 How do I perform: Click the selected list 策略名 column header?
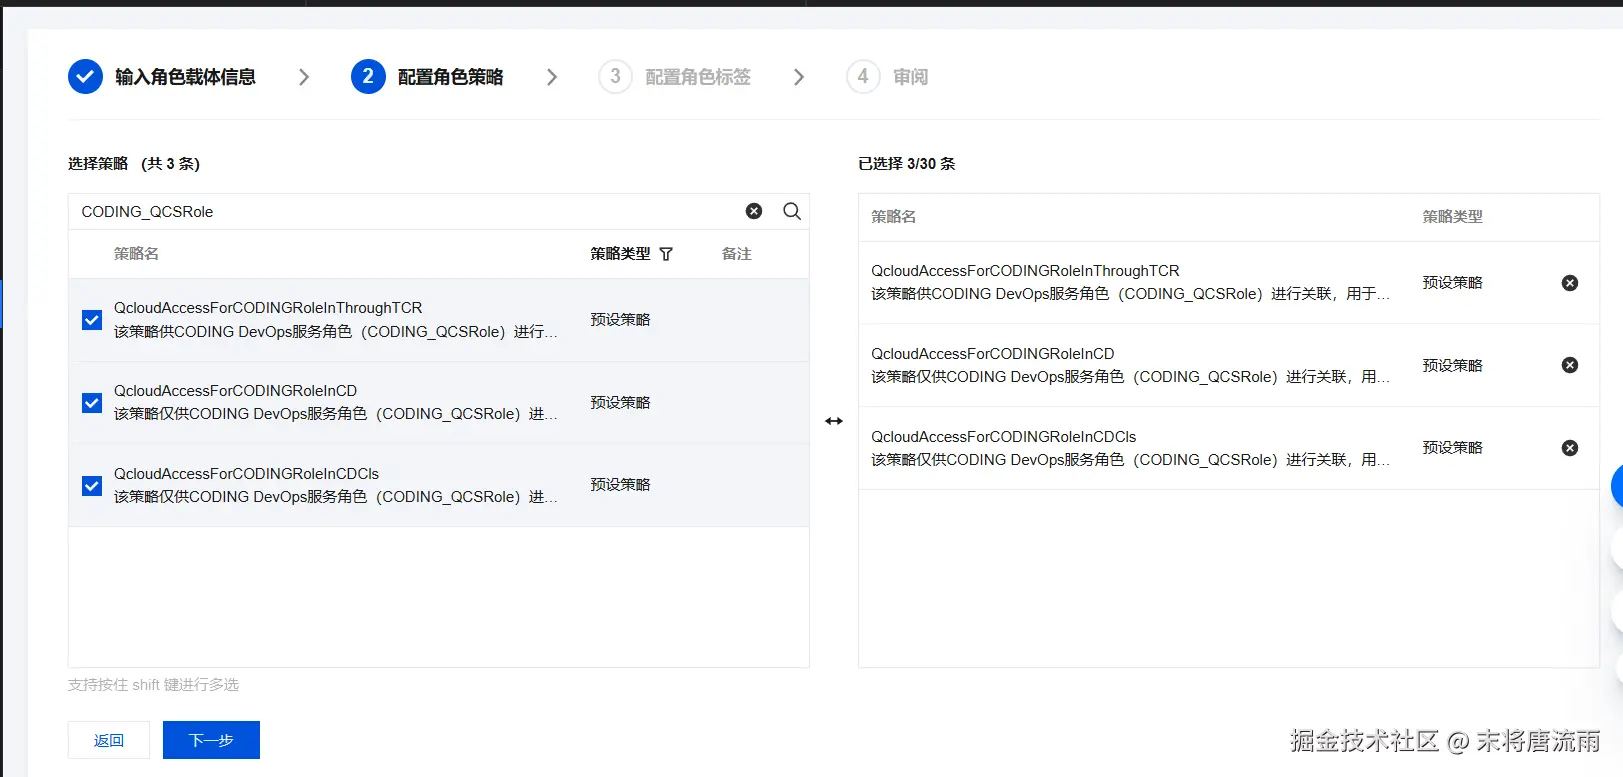click(893, 216)
